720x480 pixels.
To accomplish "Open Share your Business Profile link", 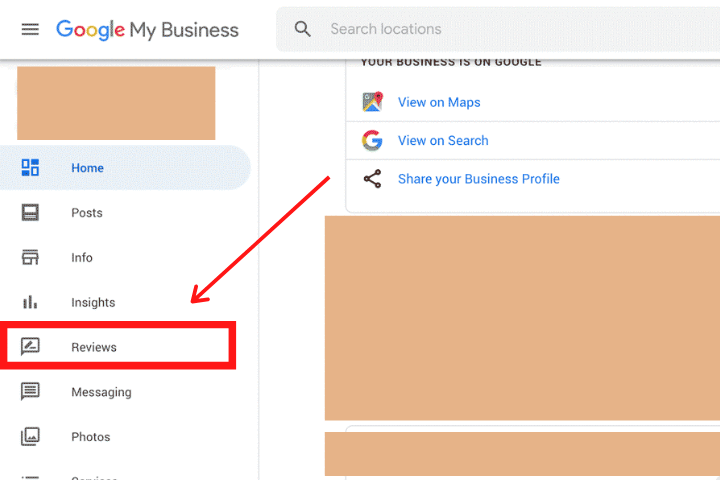I will [x=479, y=179].
